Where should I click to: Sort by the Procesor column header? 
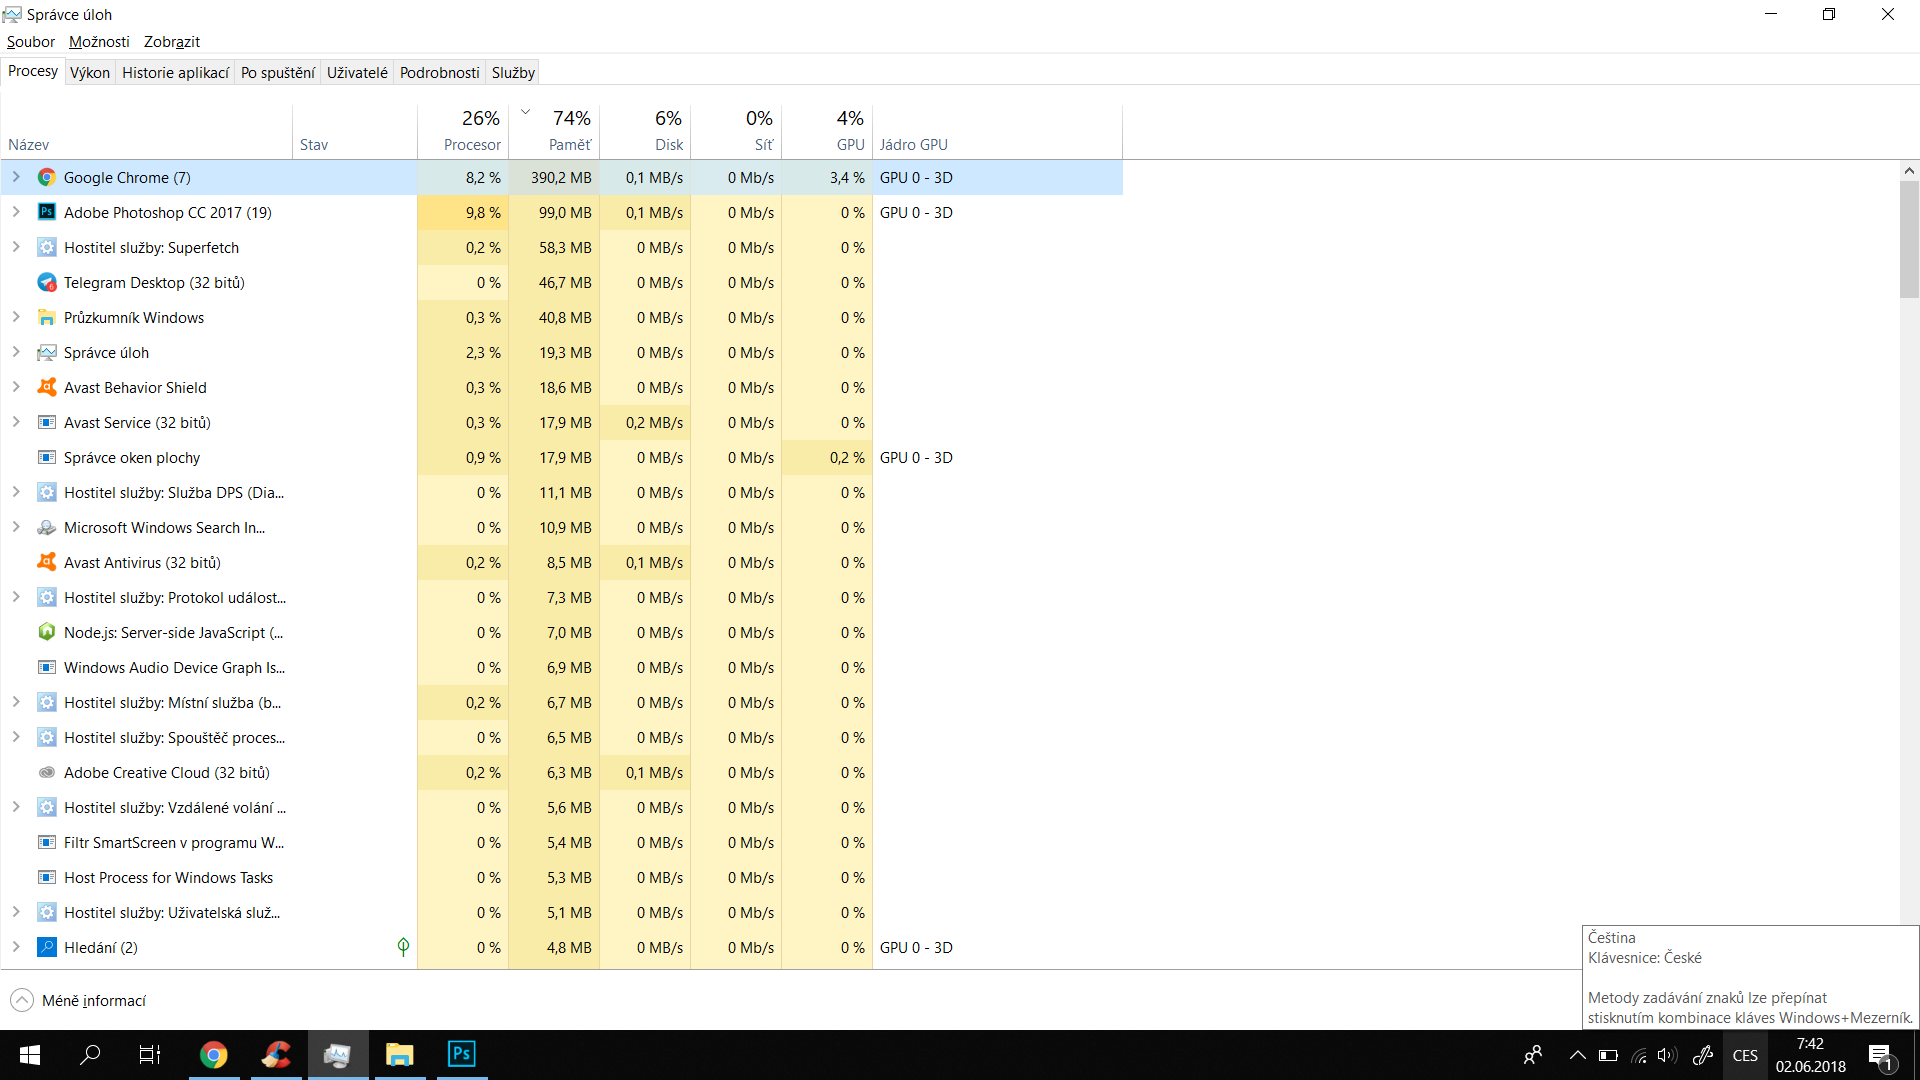tap(472, 144)
